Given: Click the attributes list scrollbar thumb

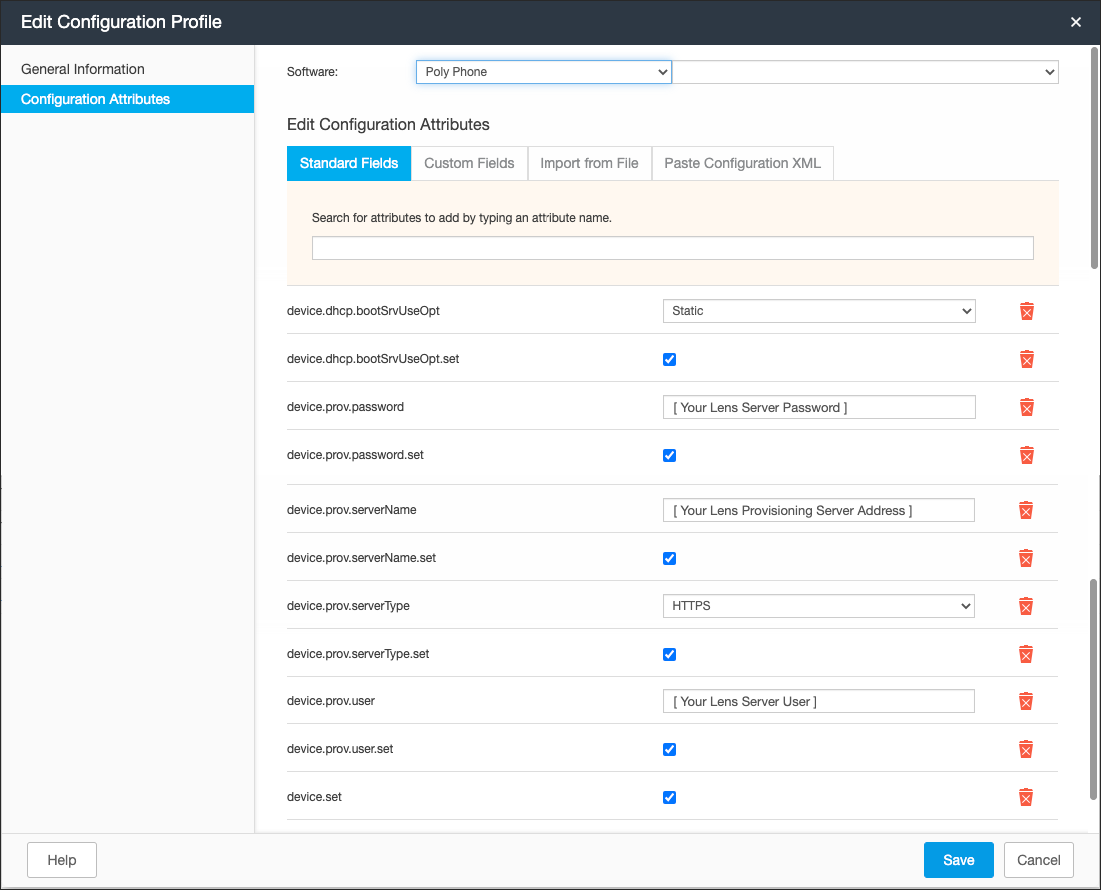Looking at the screenshot, I should coord(1093,689).
